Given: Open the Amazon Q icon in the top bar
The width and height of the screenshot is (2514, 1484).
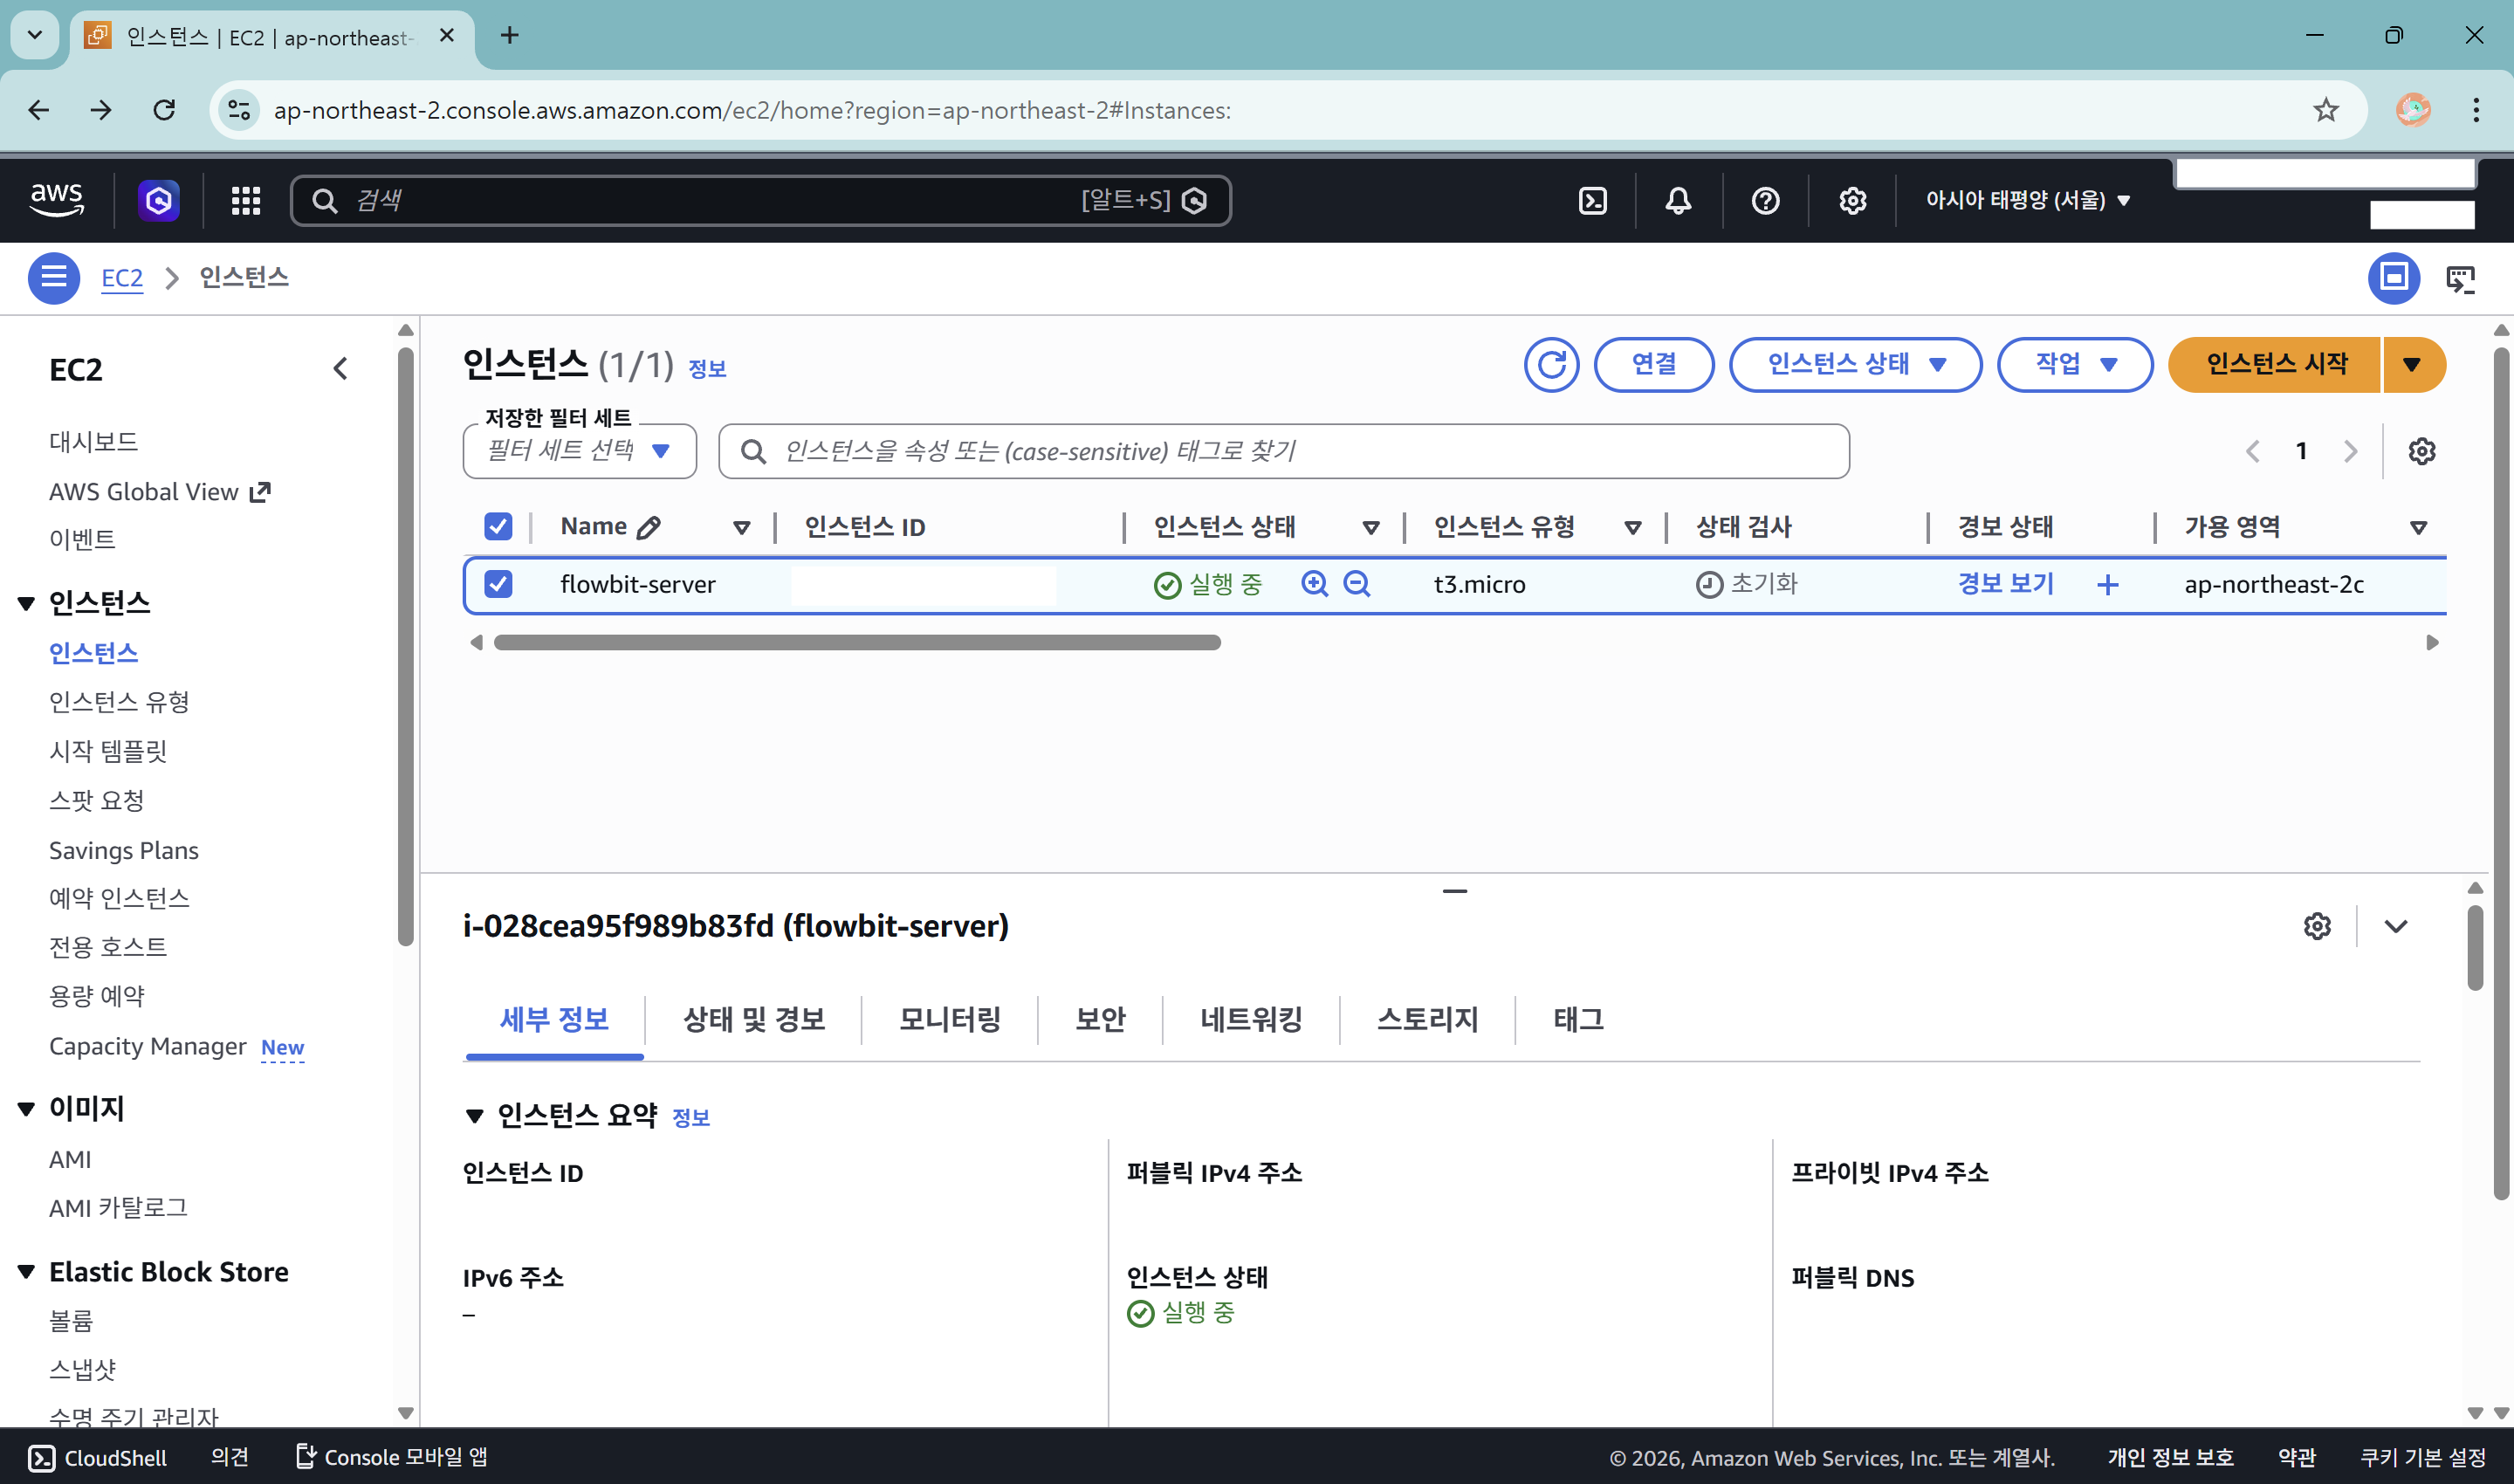Looking at the screenshot, I should click(x=158, y=201).
